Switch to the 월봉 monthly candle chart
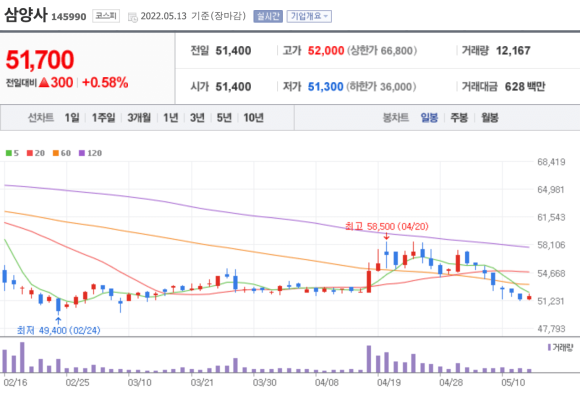Image resolution: width=580 pixels, height=395 pixels. pyautogui.click(x=490, y=118)
